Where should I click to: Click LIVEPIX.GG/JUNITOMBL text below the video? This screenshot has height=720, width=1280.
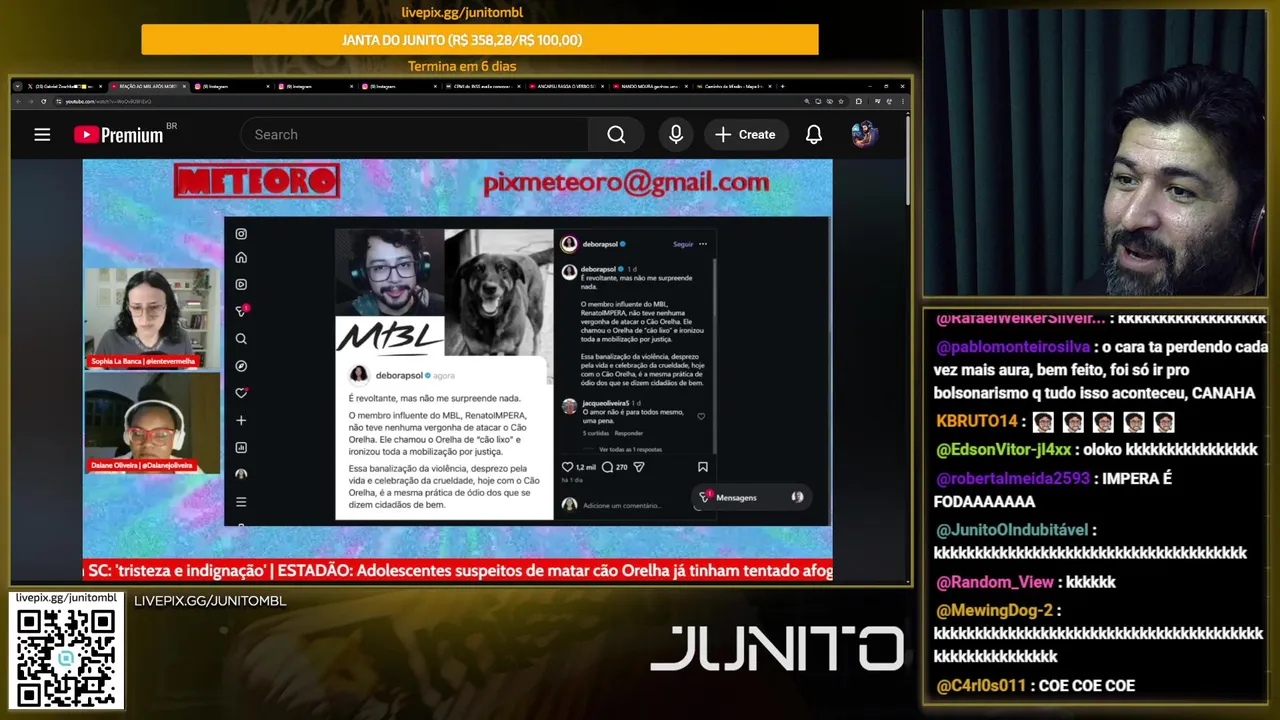pyautogui.click(x=210, y=601)
